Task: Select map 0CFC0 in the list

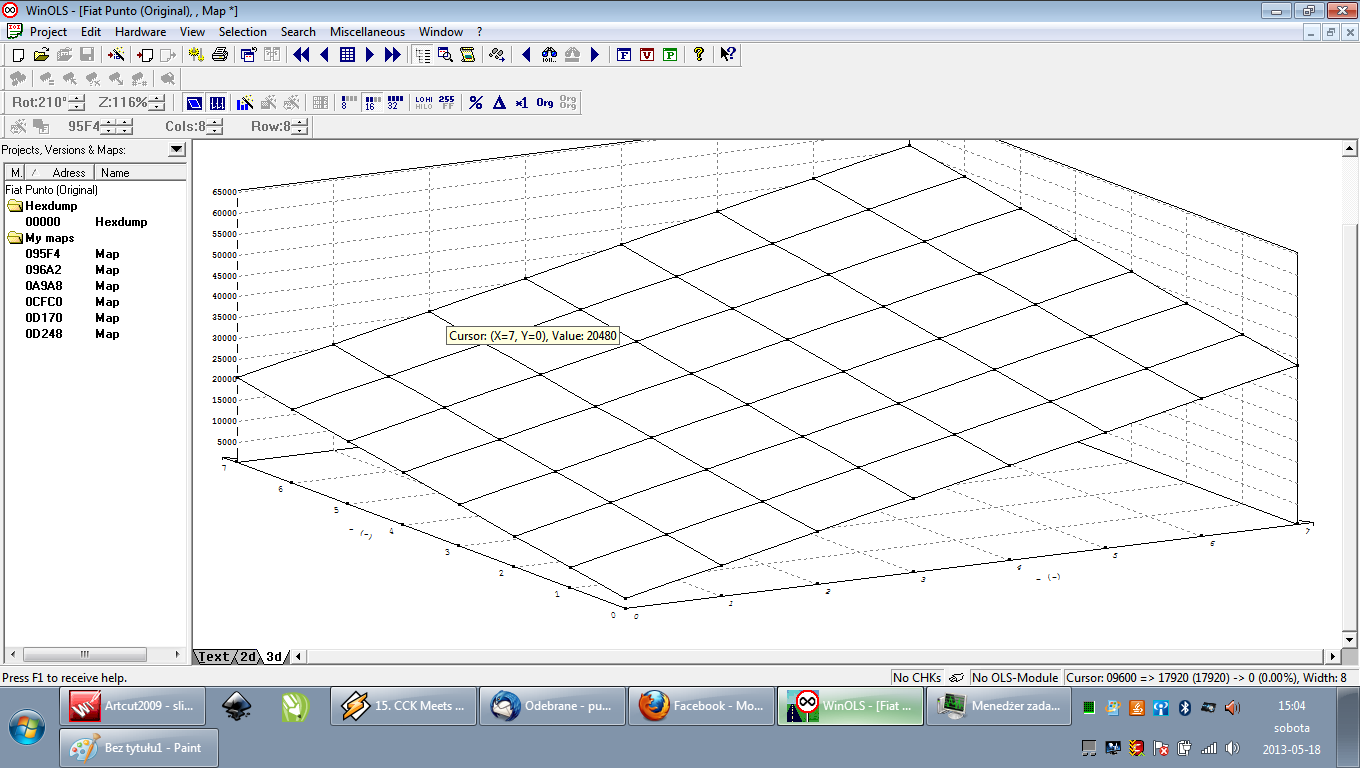Action: click(44, 302)
